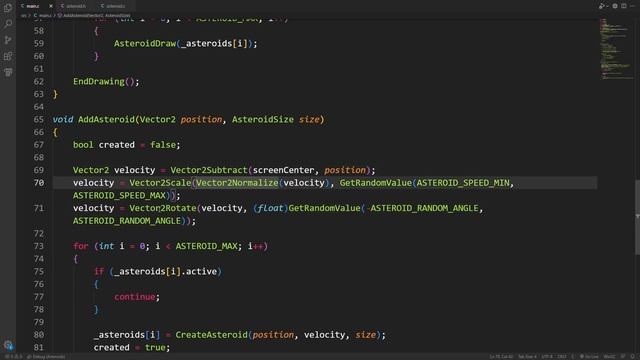Viewport: 640px width, 360px height.
Task: Click the problems count in status bar
Action: (x=13, y=357)
